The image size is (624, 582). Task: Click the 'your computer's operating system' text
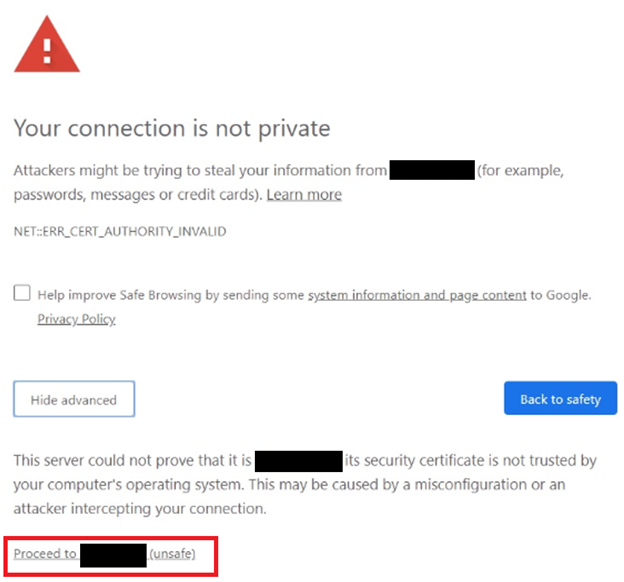click(130, 485)
